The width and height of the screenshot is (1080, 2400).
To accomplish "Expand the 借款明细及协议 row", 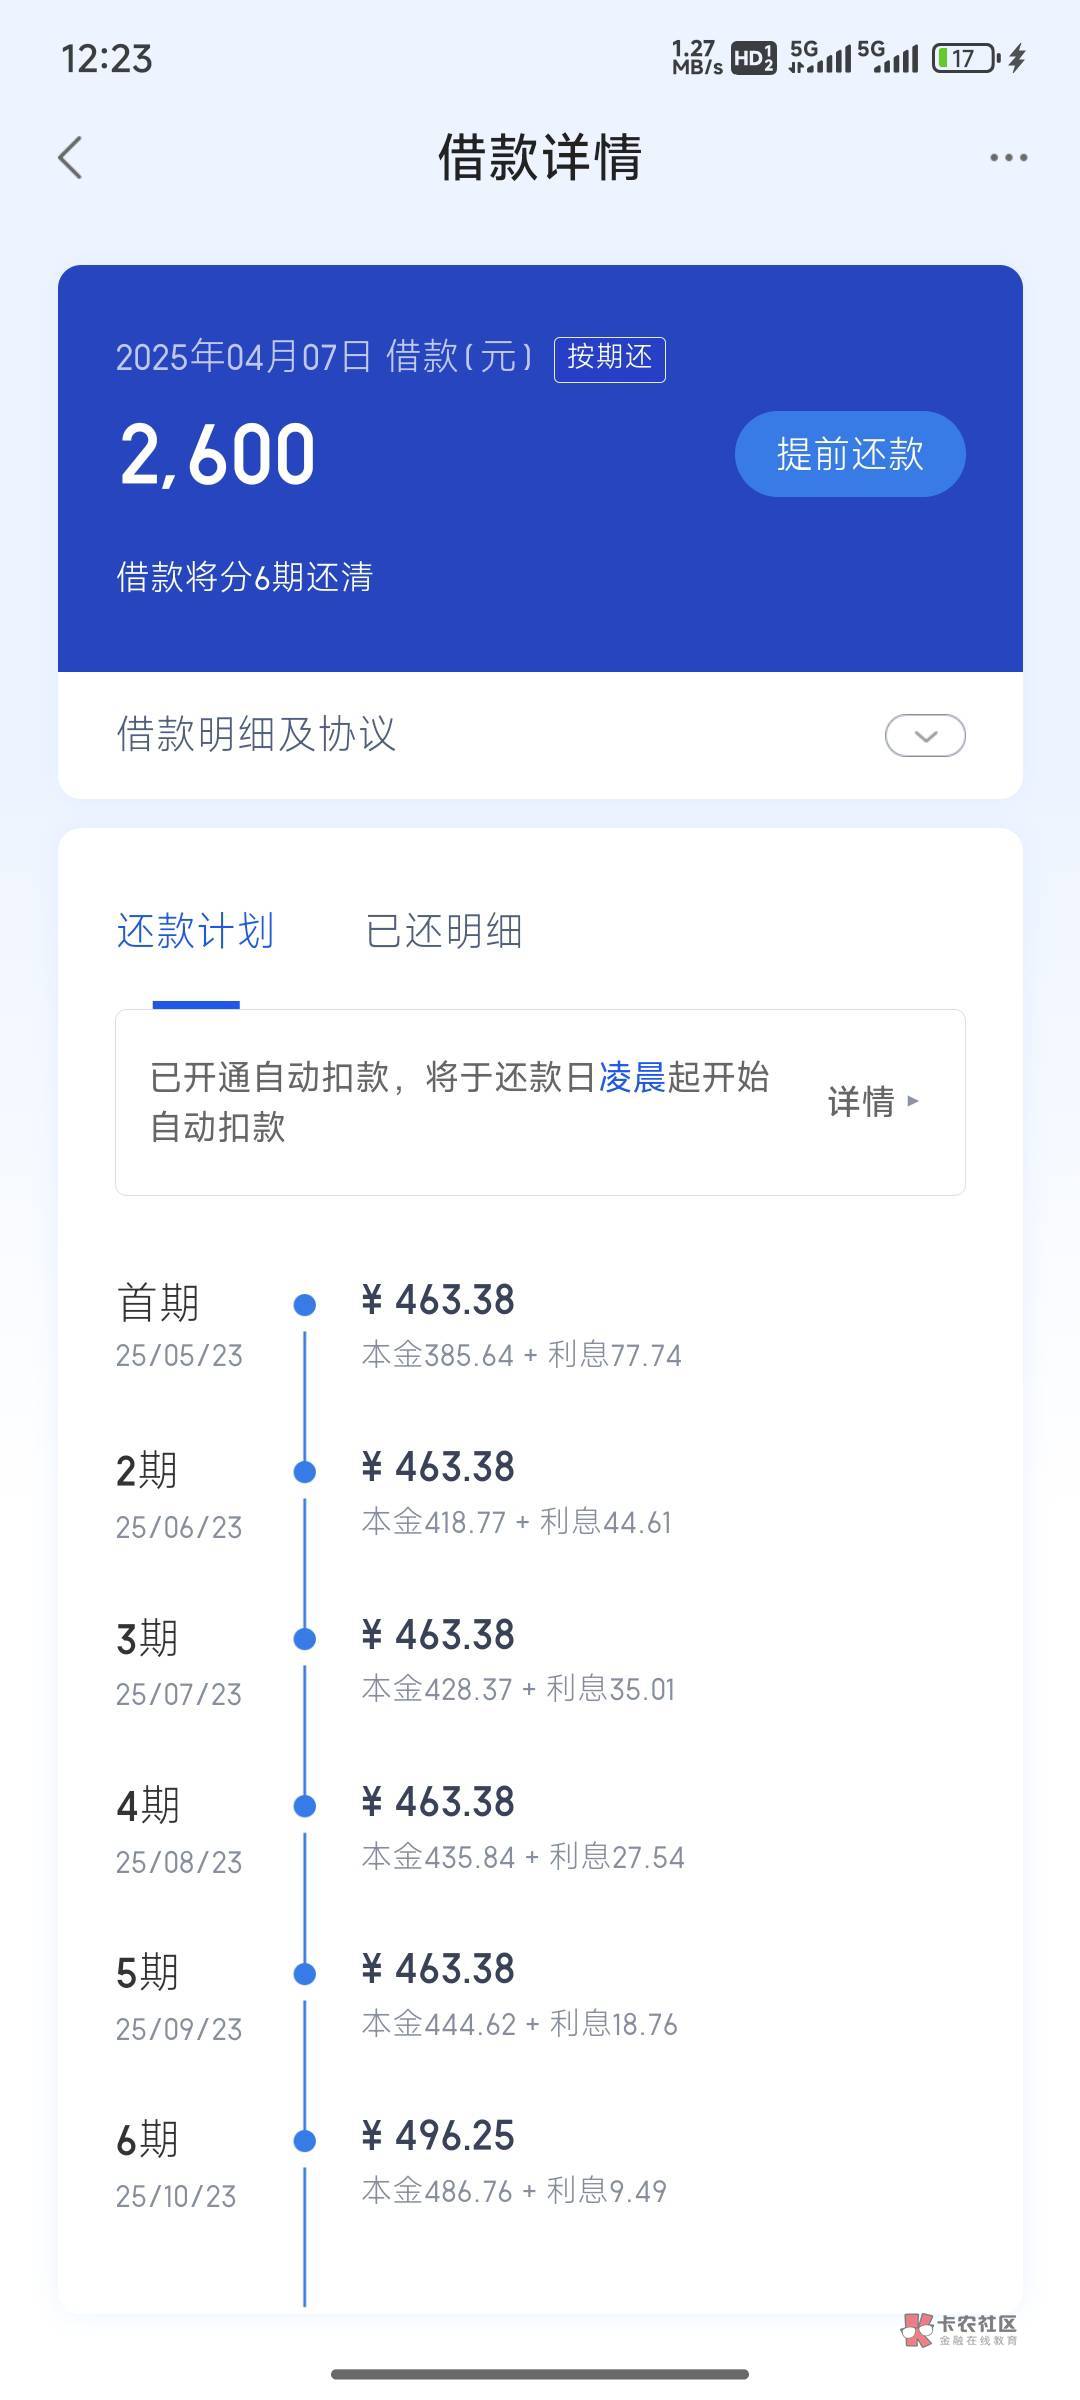I will pyautogui.click(x=256, y=734).
